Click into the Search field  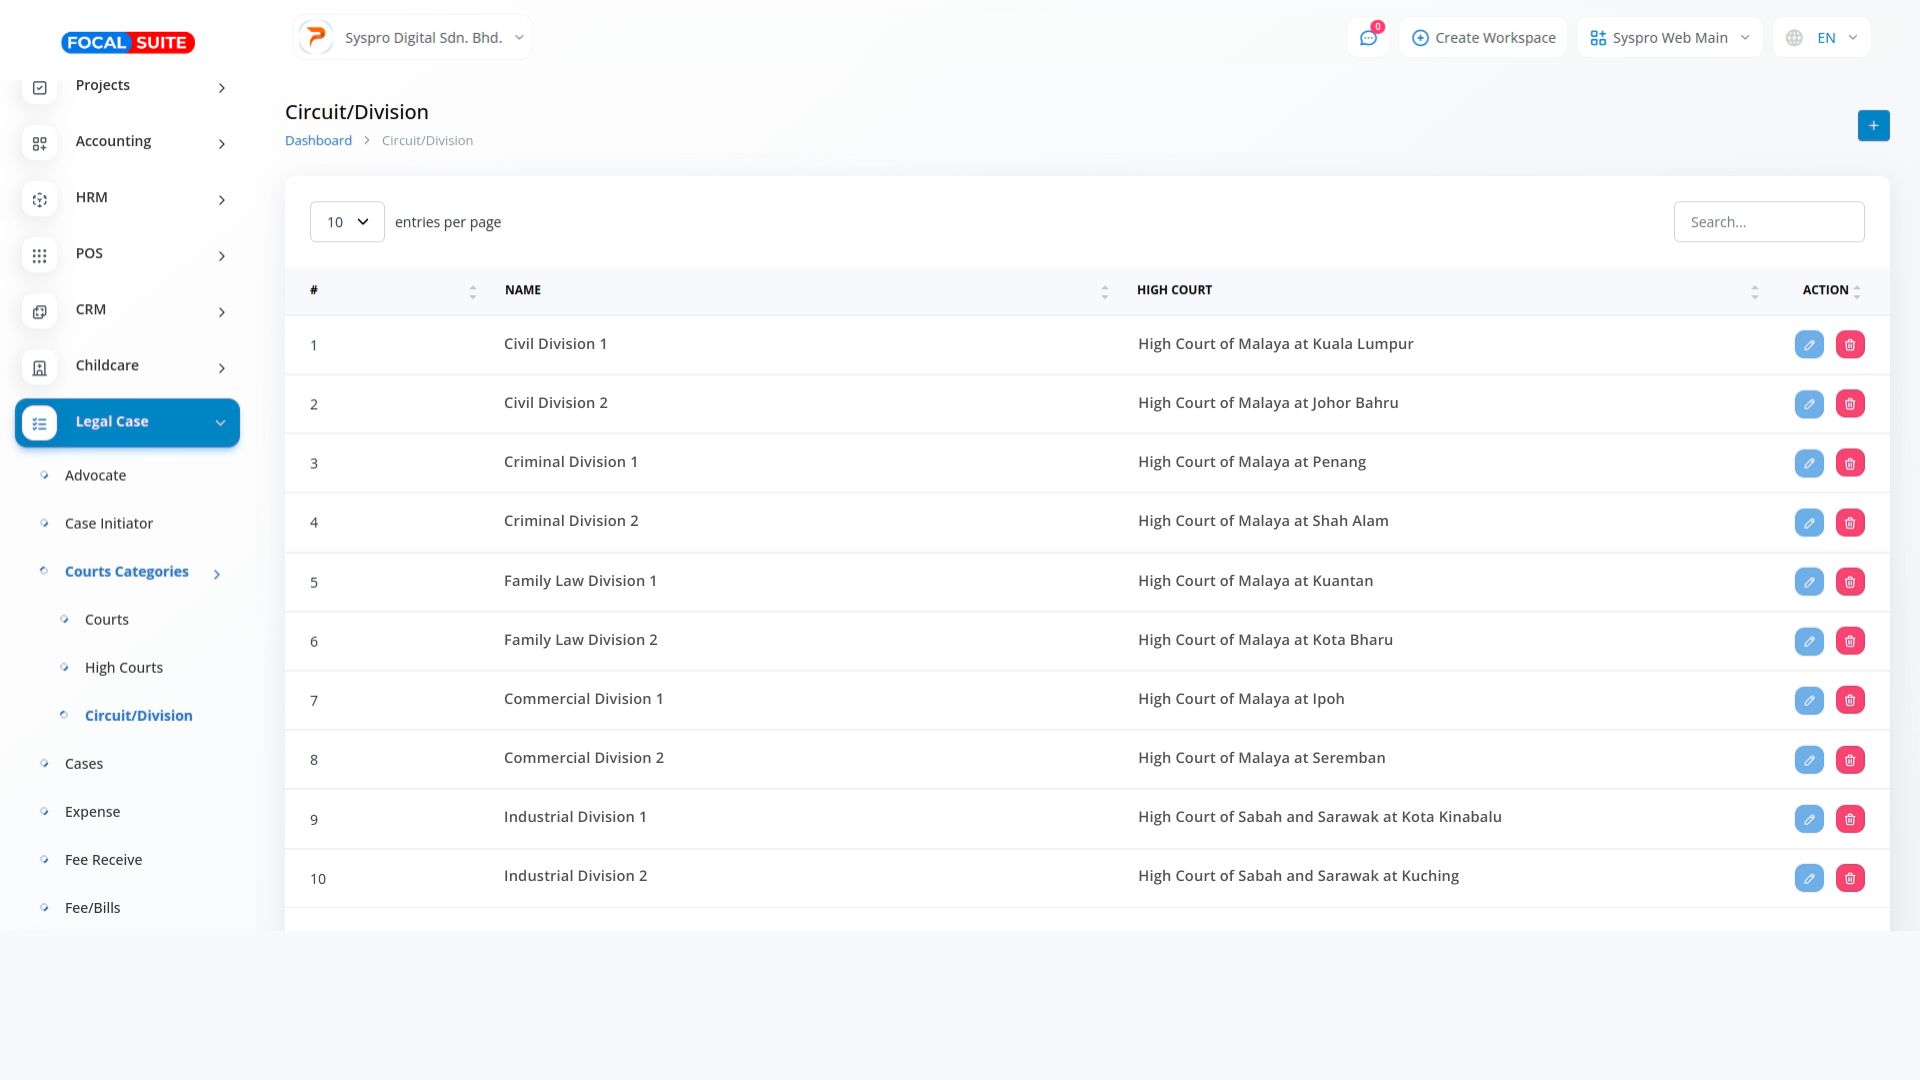(x=1768, y=222)
